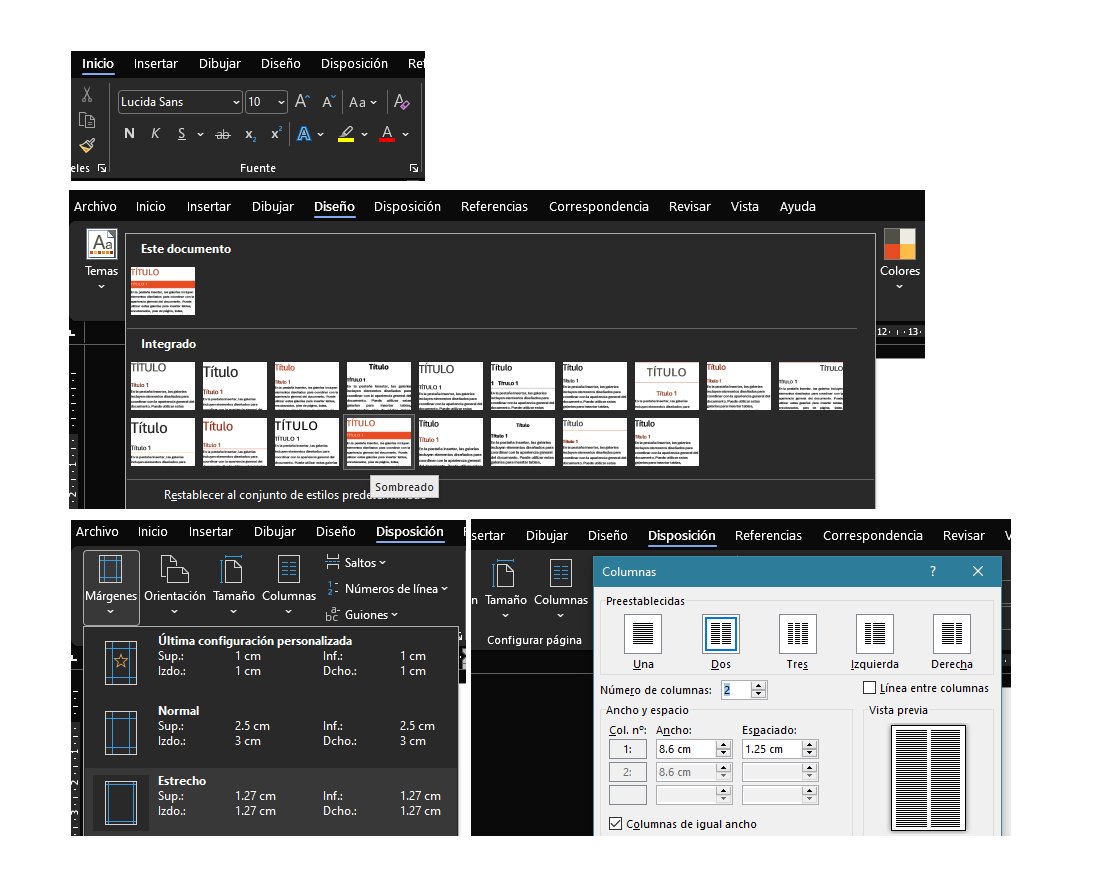The width and height of the screenshot is (1095, 885).
Task: Open the Orientación dropdown
Action: click(175, 585)
